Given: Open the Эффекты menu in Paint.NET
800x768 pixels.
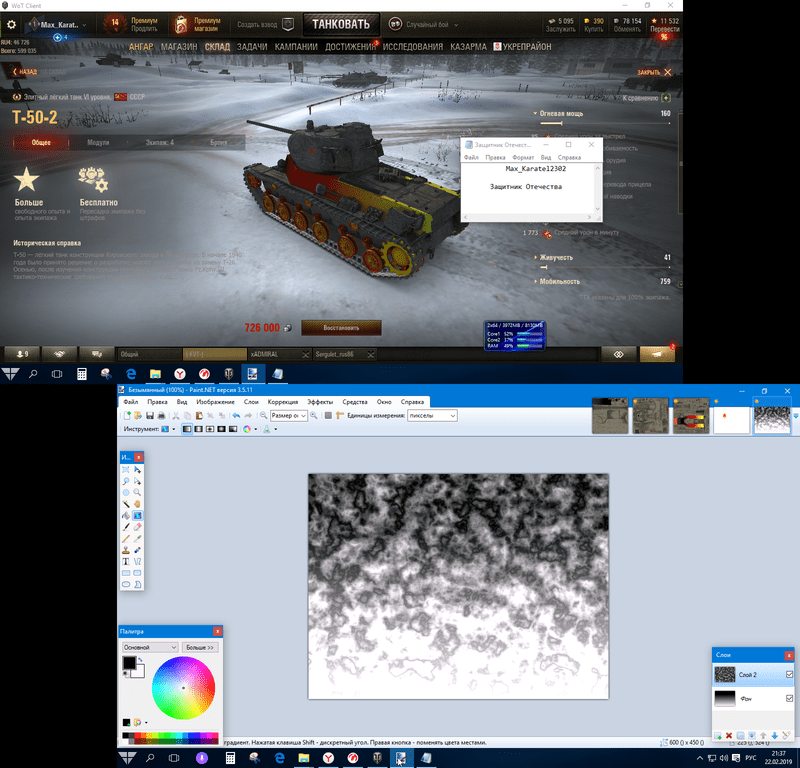Looking at the screenshot, I should pyautogui.click(x=320, y=402).
